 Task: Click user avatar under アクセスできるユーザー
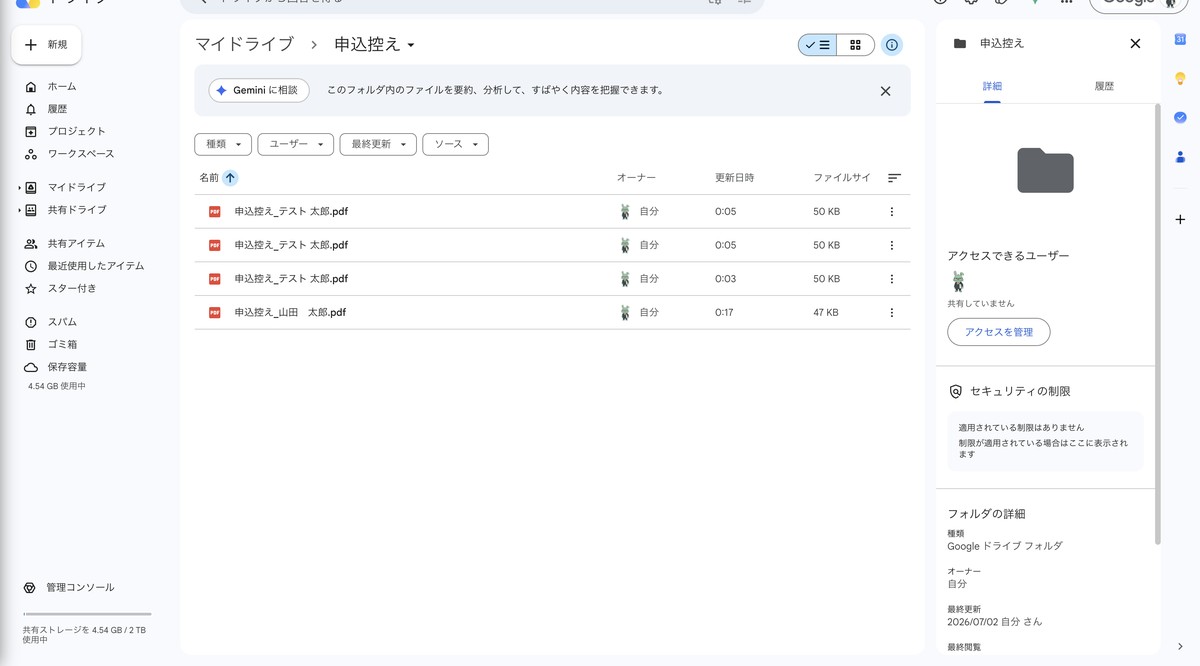[x=958, y=281]
